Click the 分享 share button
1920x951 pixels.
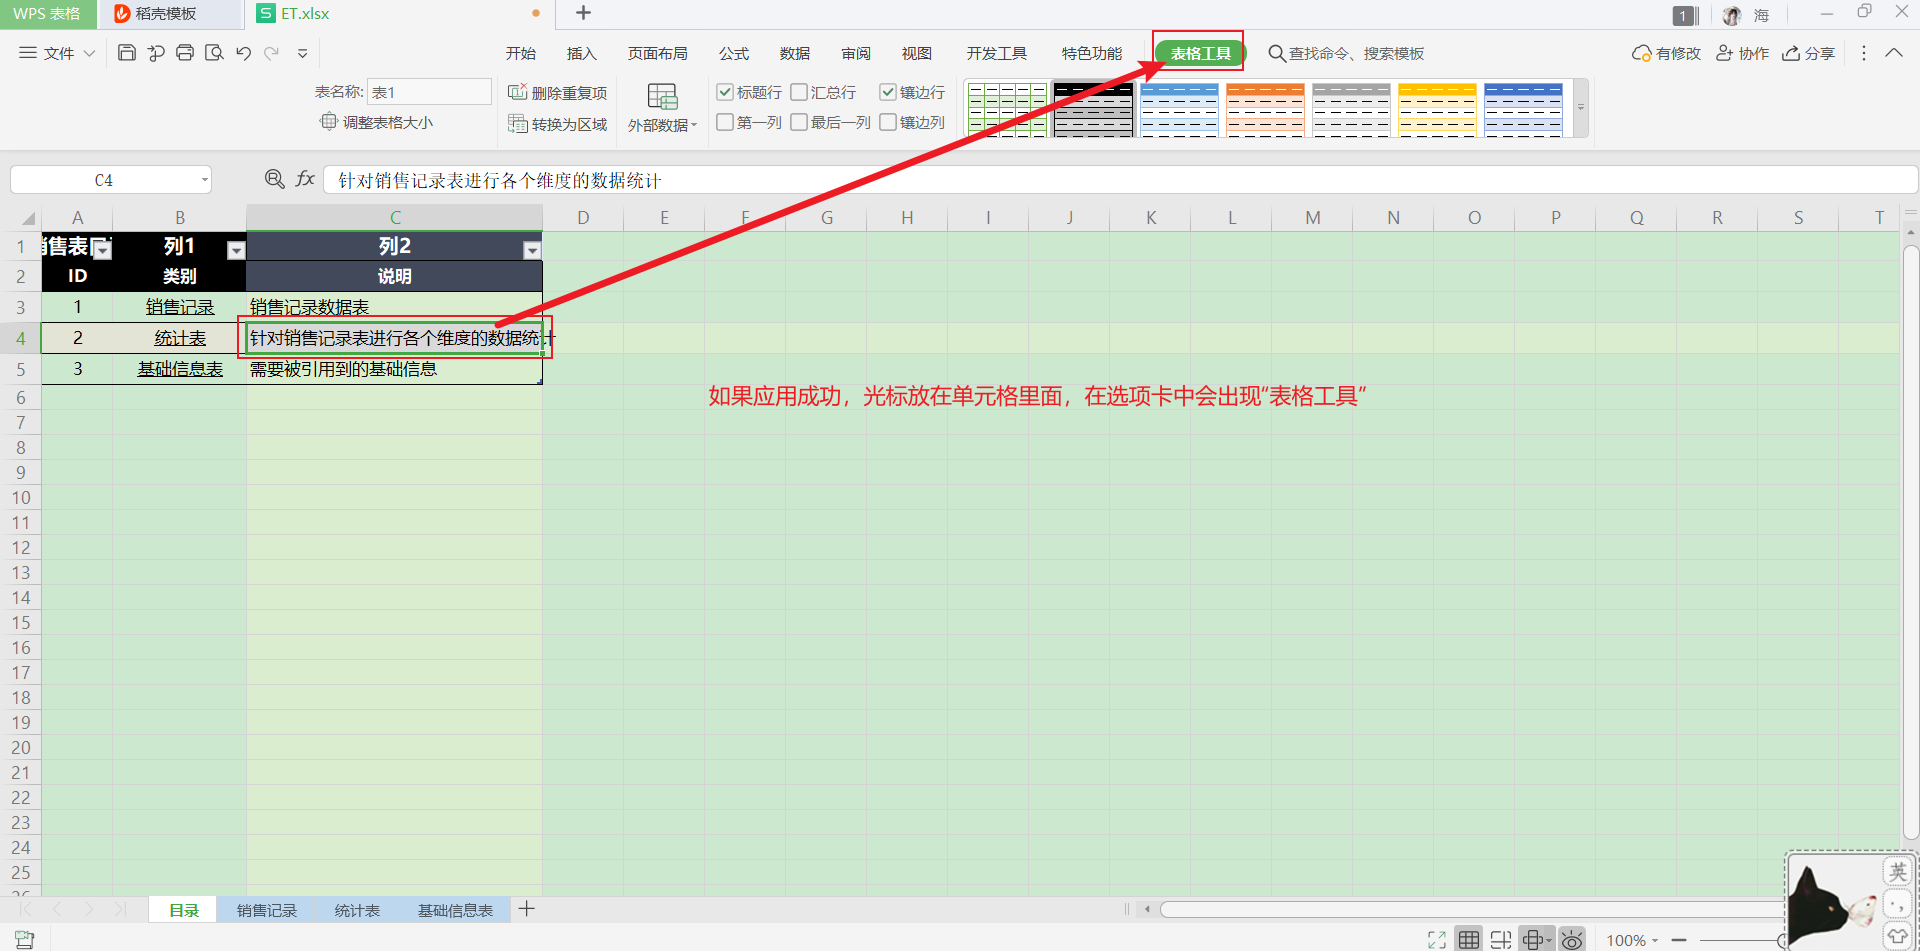(x=1808, y=53)
